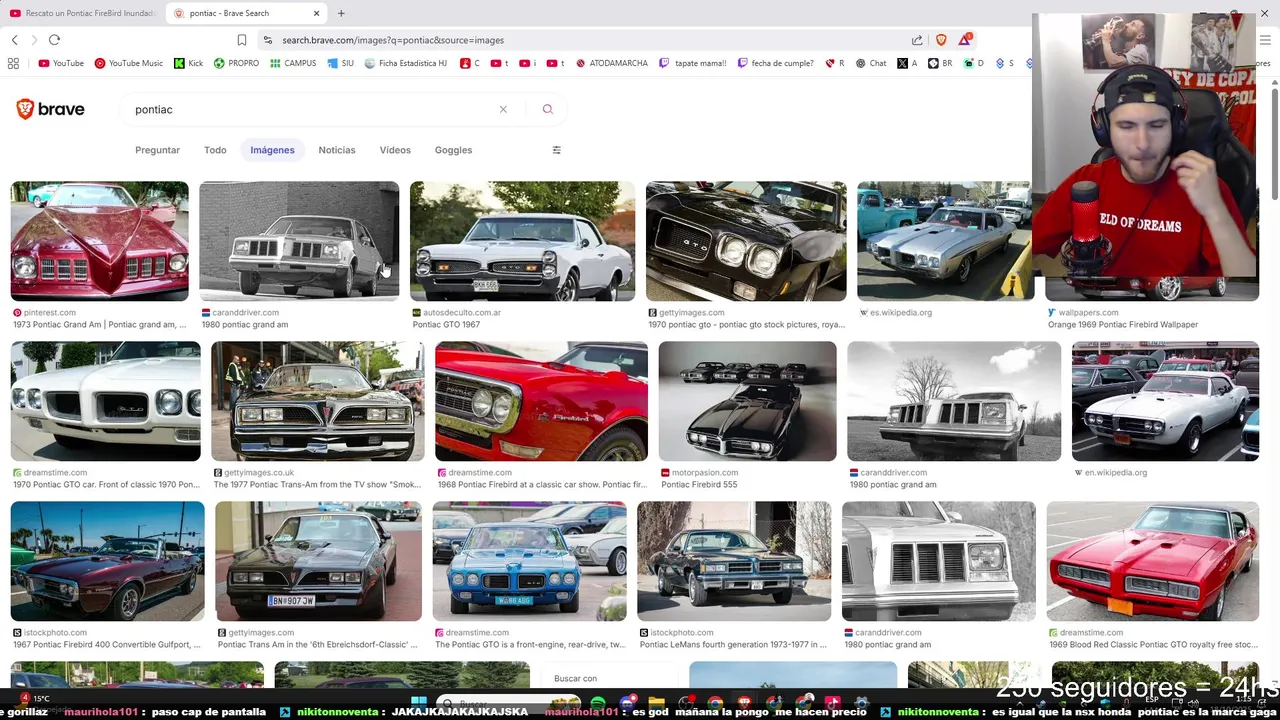Image resolution: width=1280 pixels, height=720 pixels.
Task: Select the Imágenes search tab
Action: 272,150
